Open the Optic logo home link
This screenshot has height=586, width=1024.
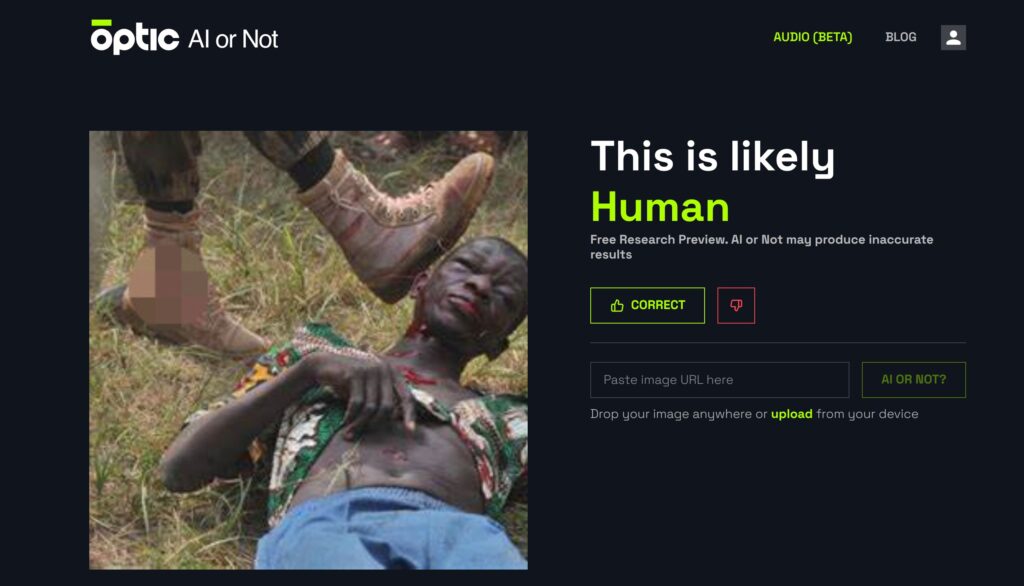click(135, 37)
